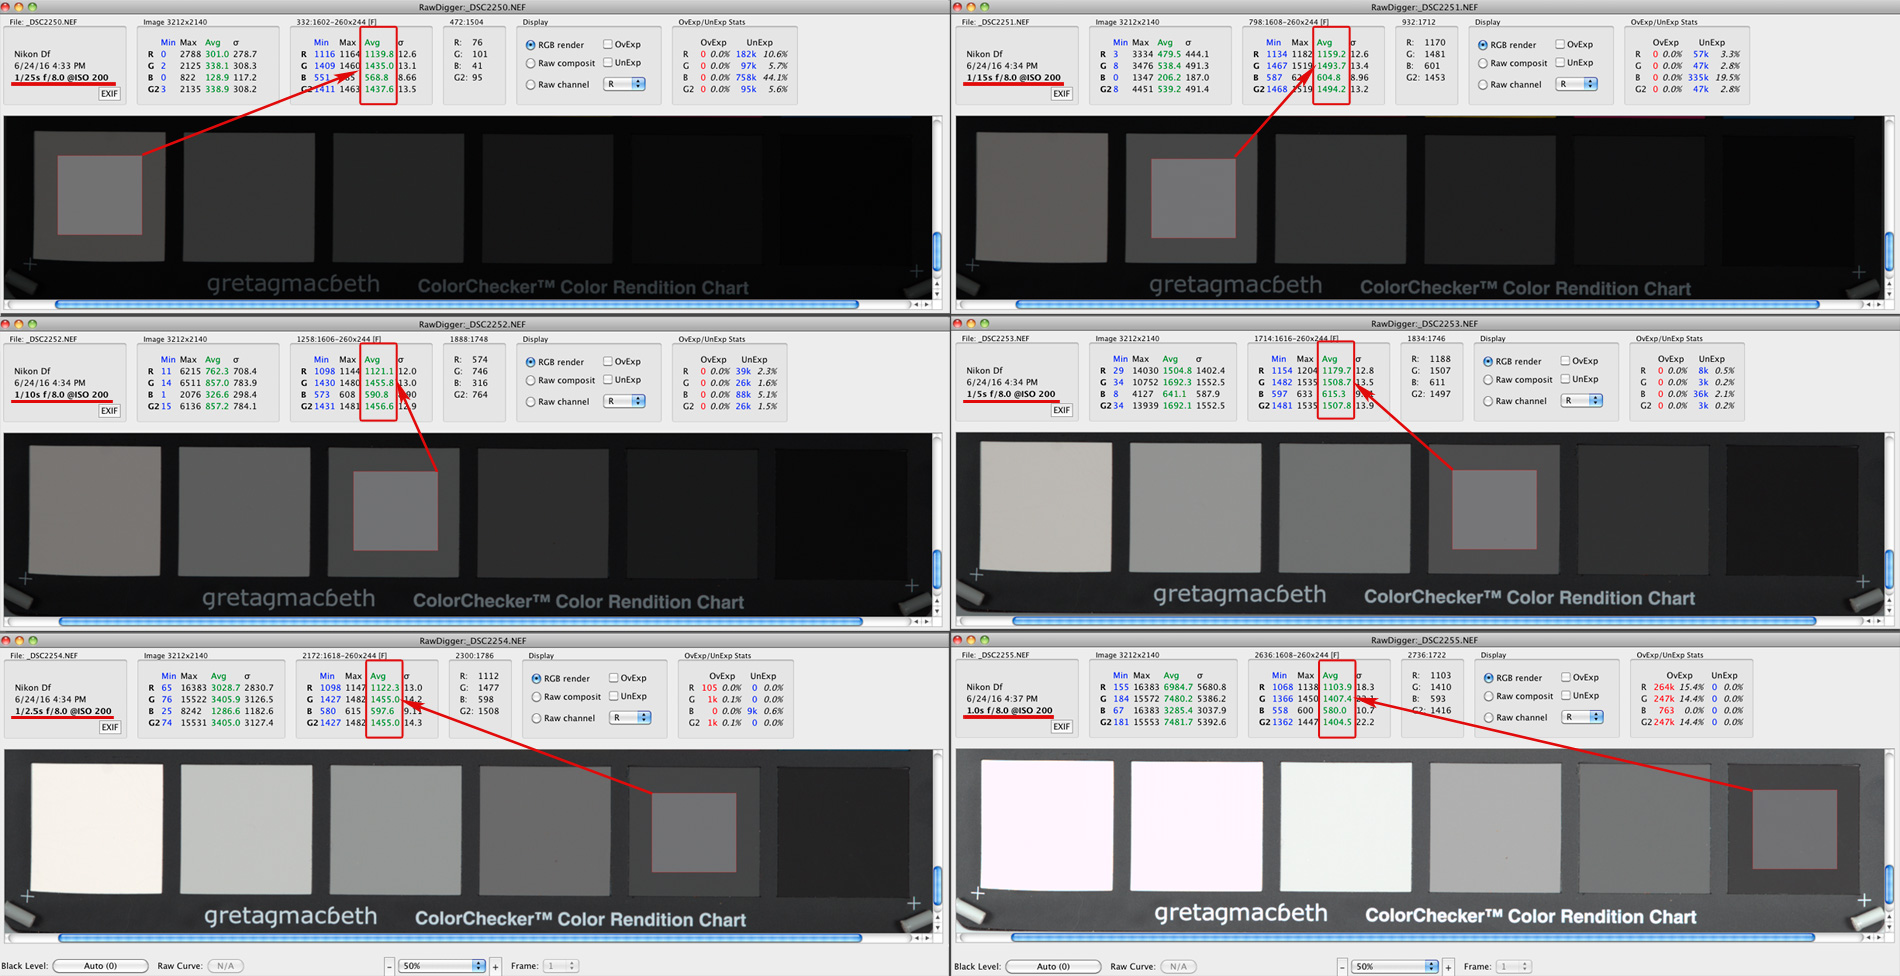Screen dimensions: 1900x976
Task: Open 50% zoom dropdown in _DSC2254 window
Action: 441,966
